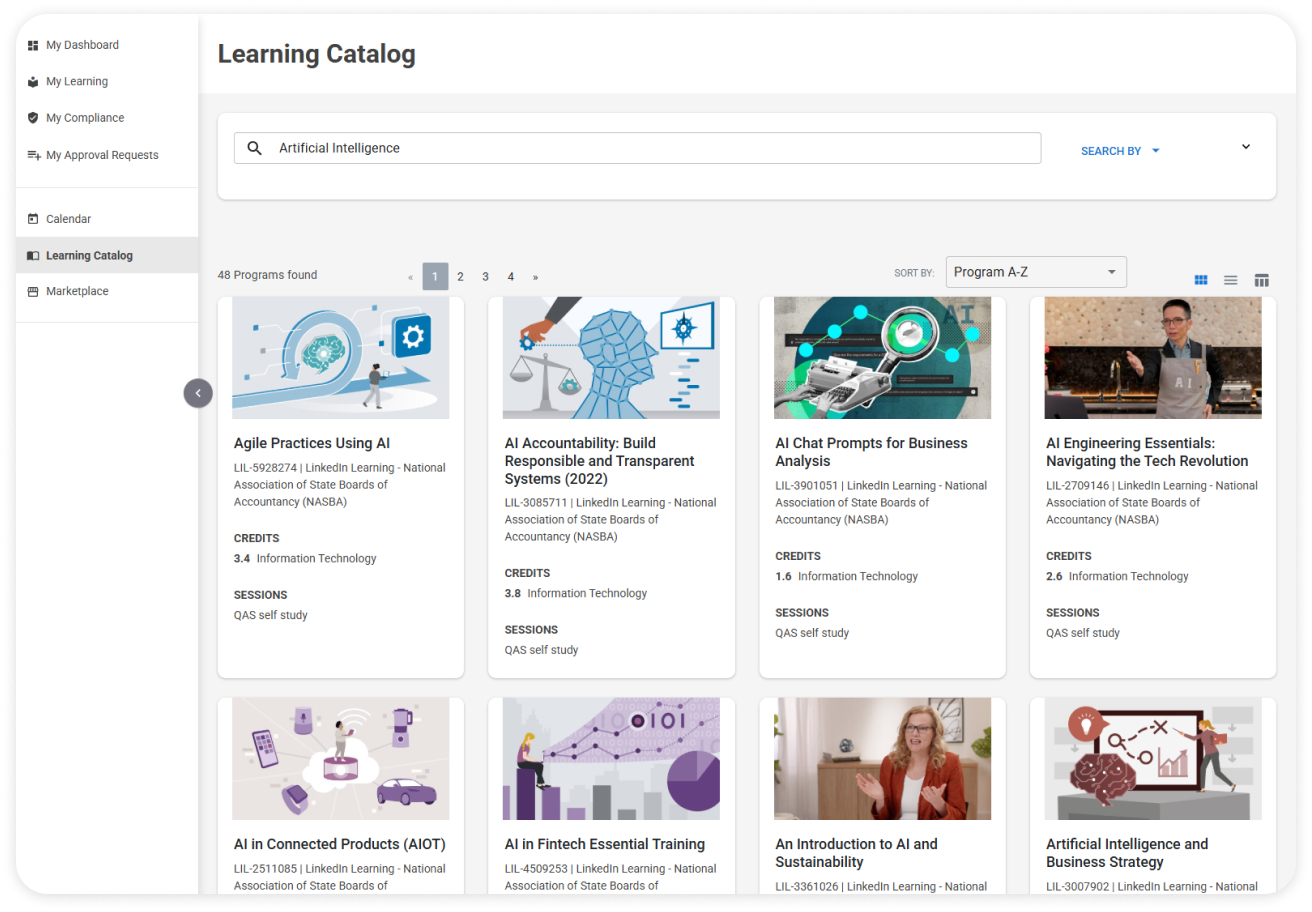
Task: Click the AI Chat Prompts typewriter thumbnail
Action: coord(883,357)
